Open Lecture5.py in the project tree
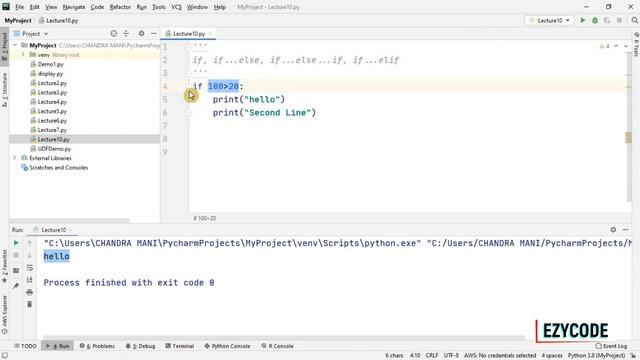Screen dimensions: 640x360 click(x=52, y=111)
